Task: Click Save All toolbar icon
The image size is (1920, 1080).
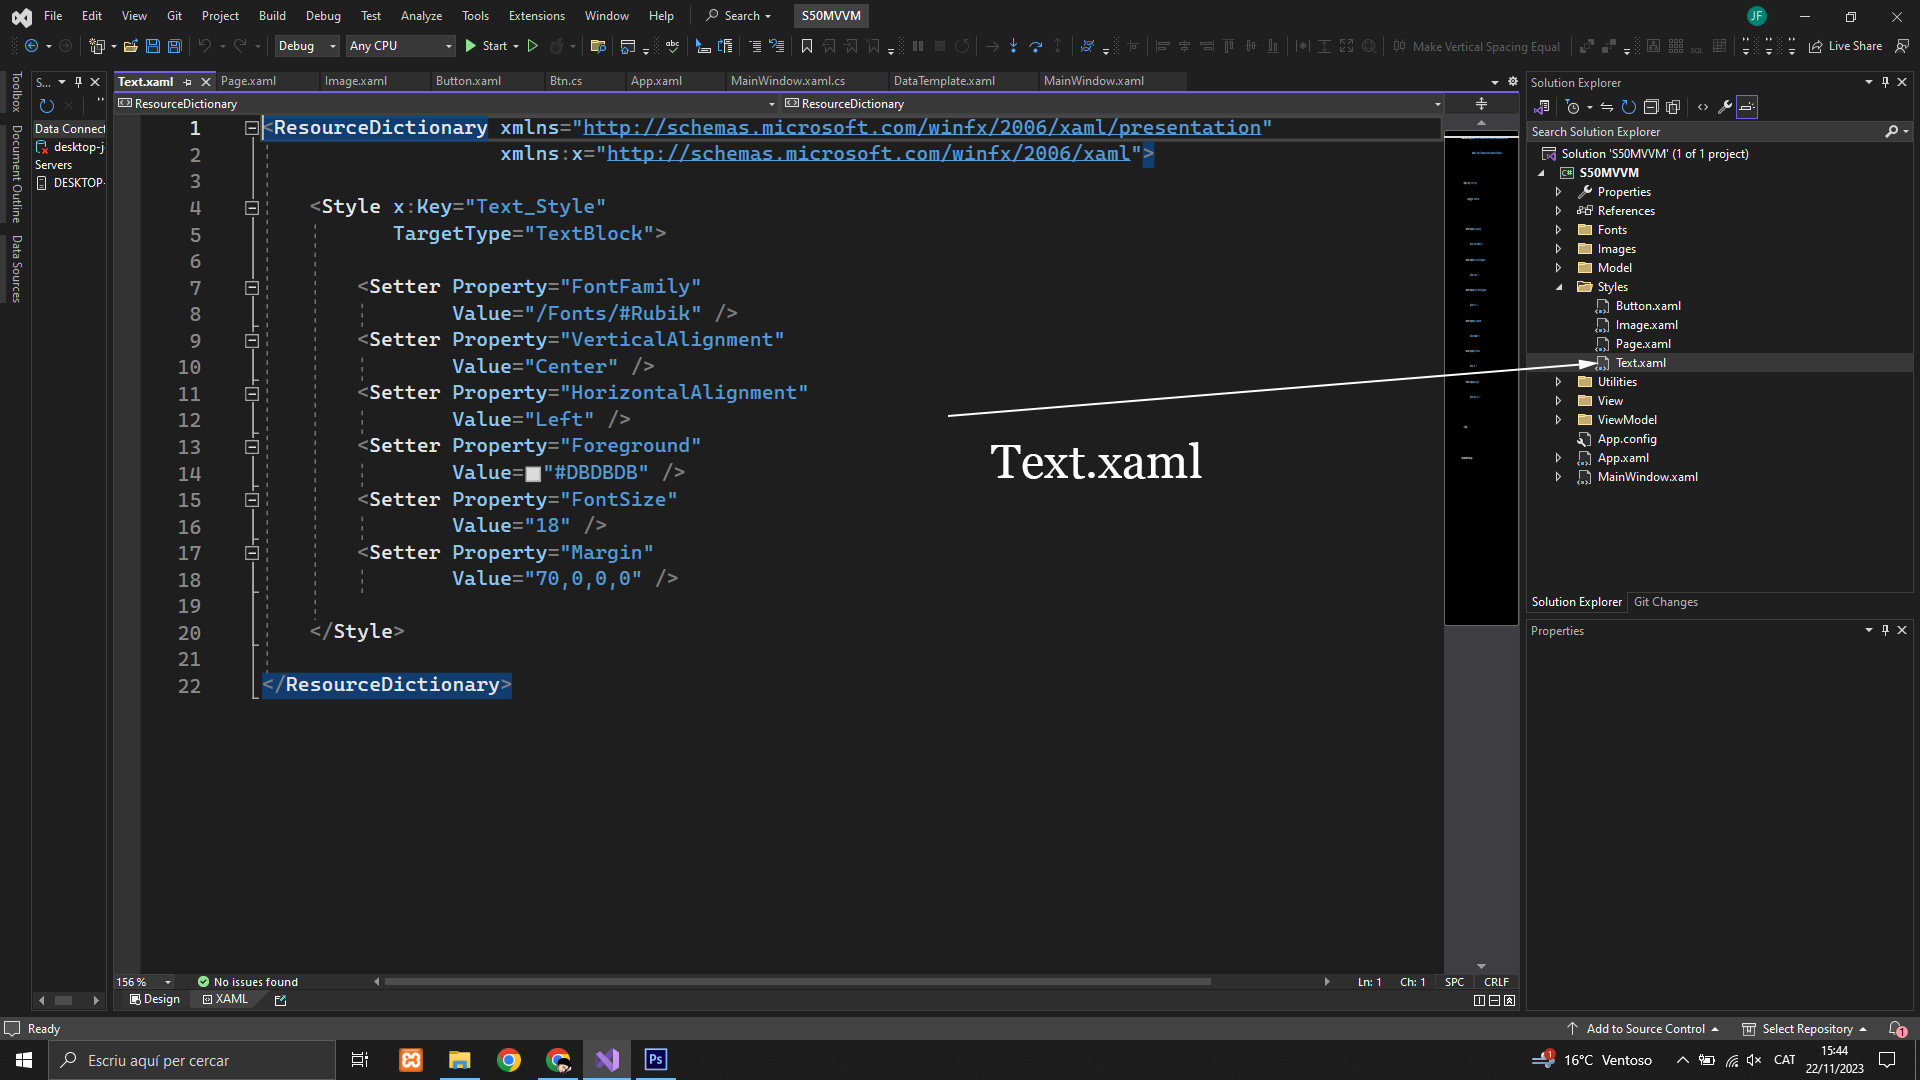Action: tap(175, 46)
